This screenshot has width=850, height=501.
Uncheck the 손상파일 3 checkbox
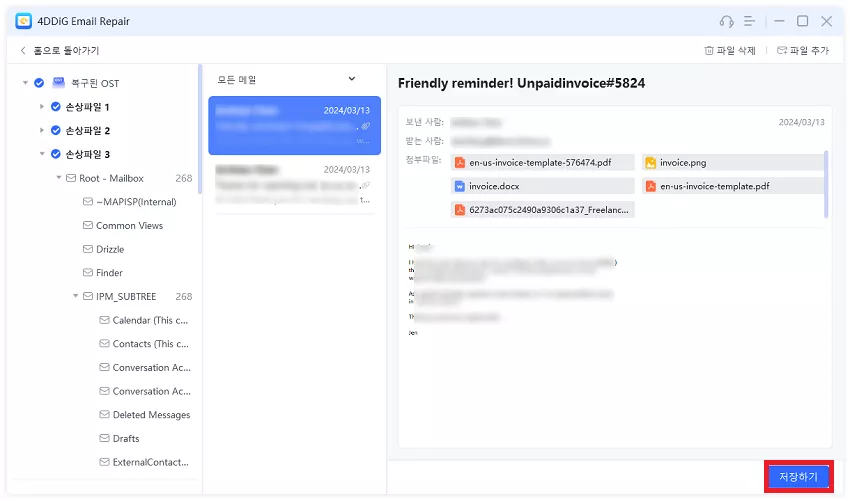point(55,154)
